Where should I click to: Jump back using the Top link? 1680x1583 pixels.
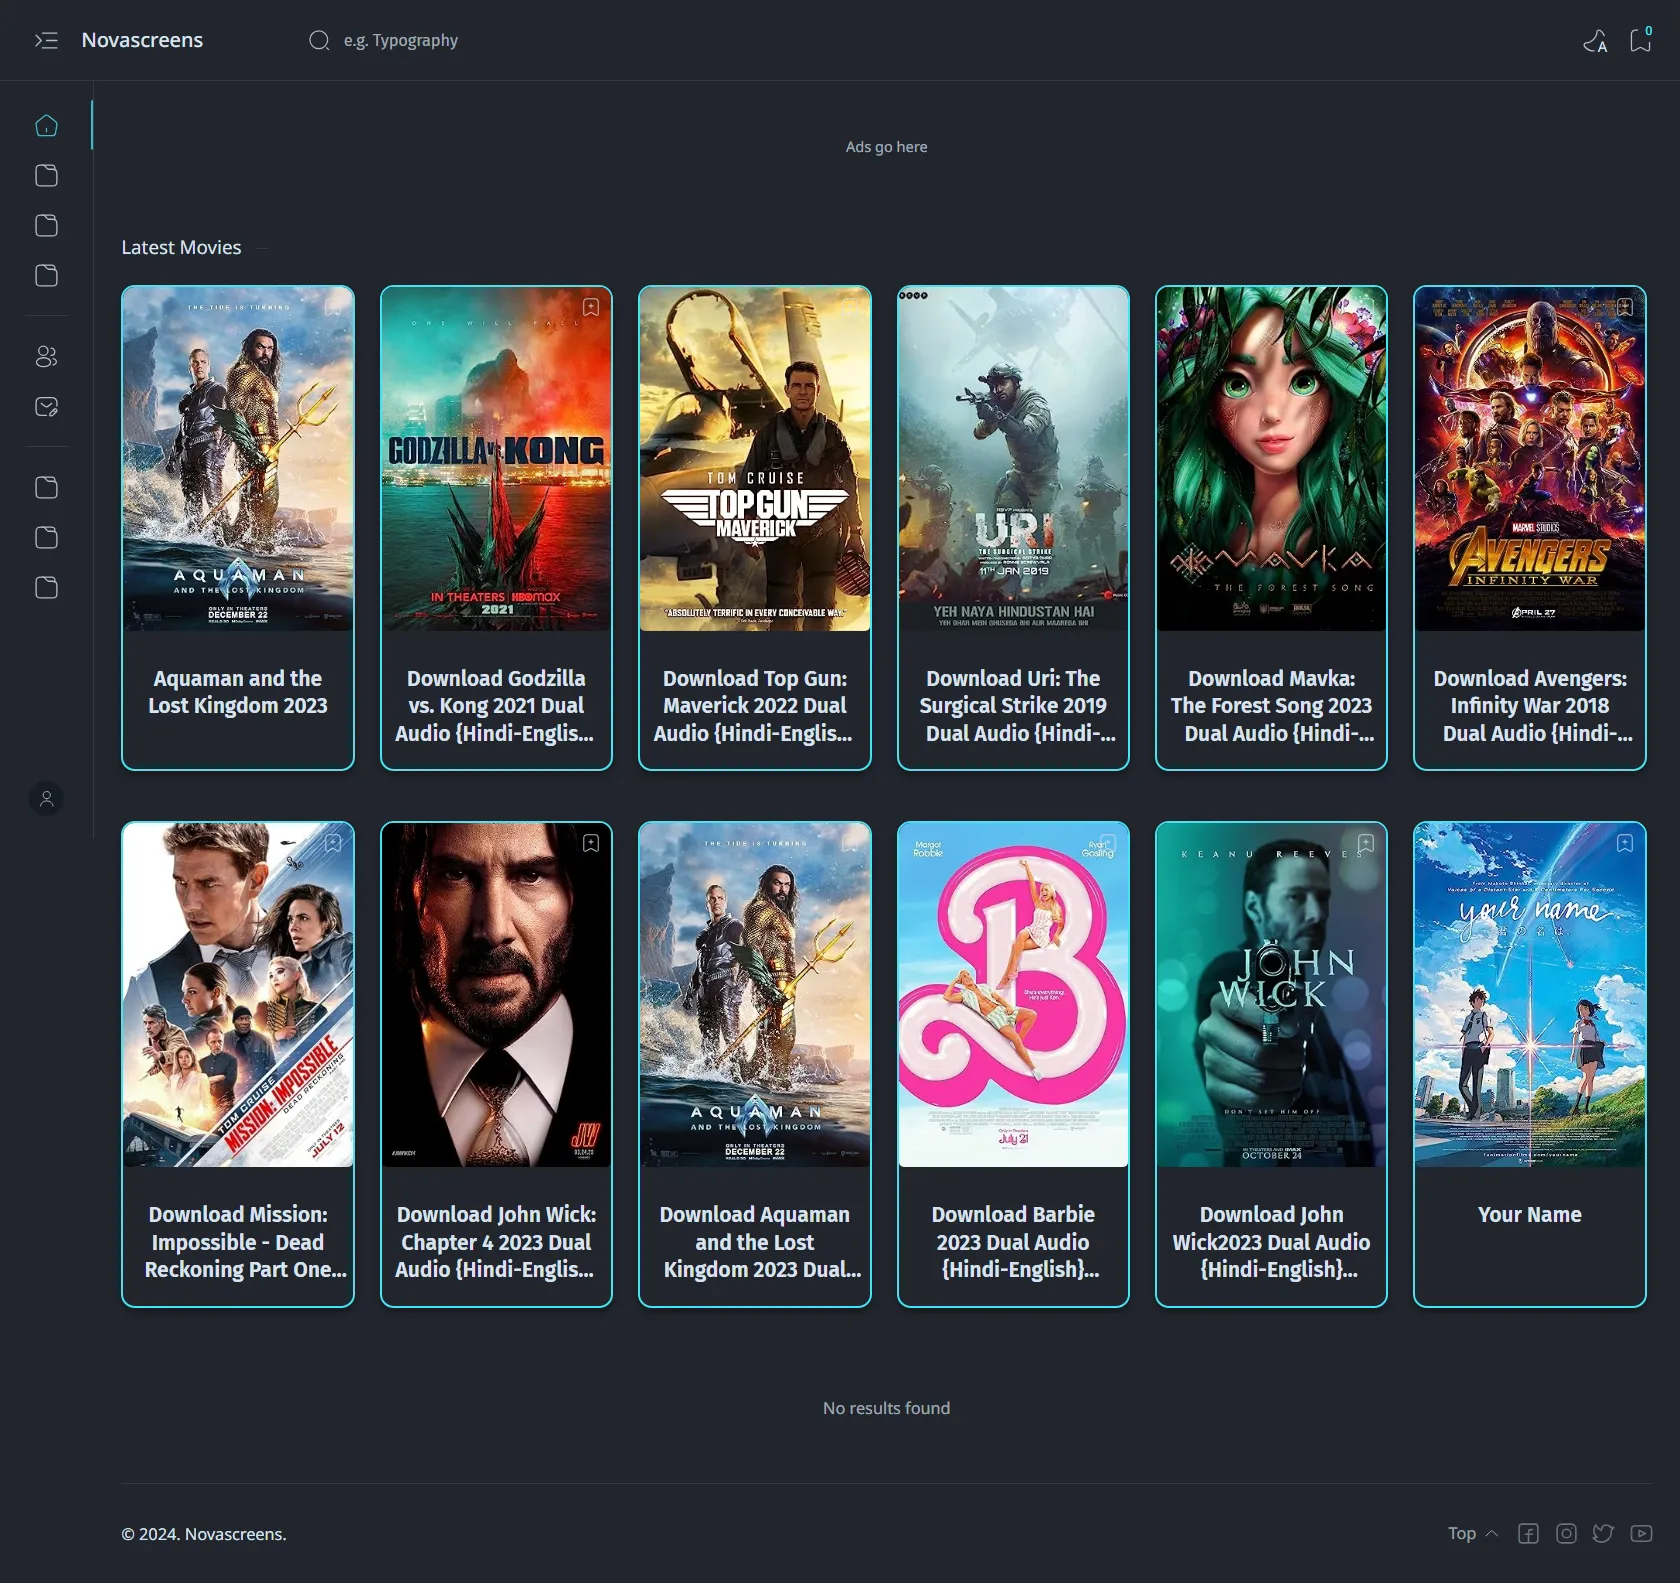pyautogui.click(x=1472, y=1534)
